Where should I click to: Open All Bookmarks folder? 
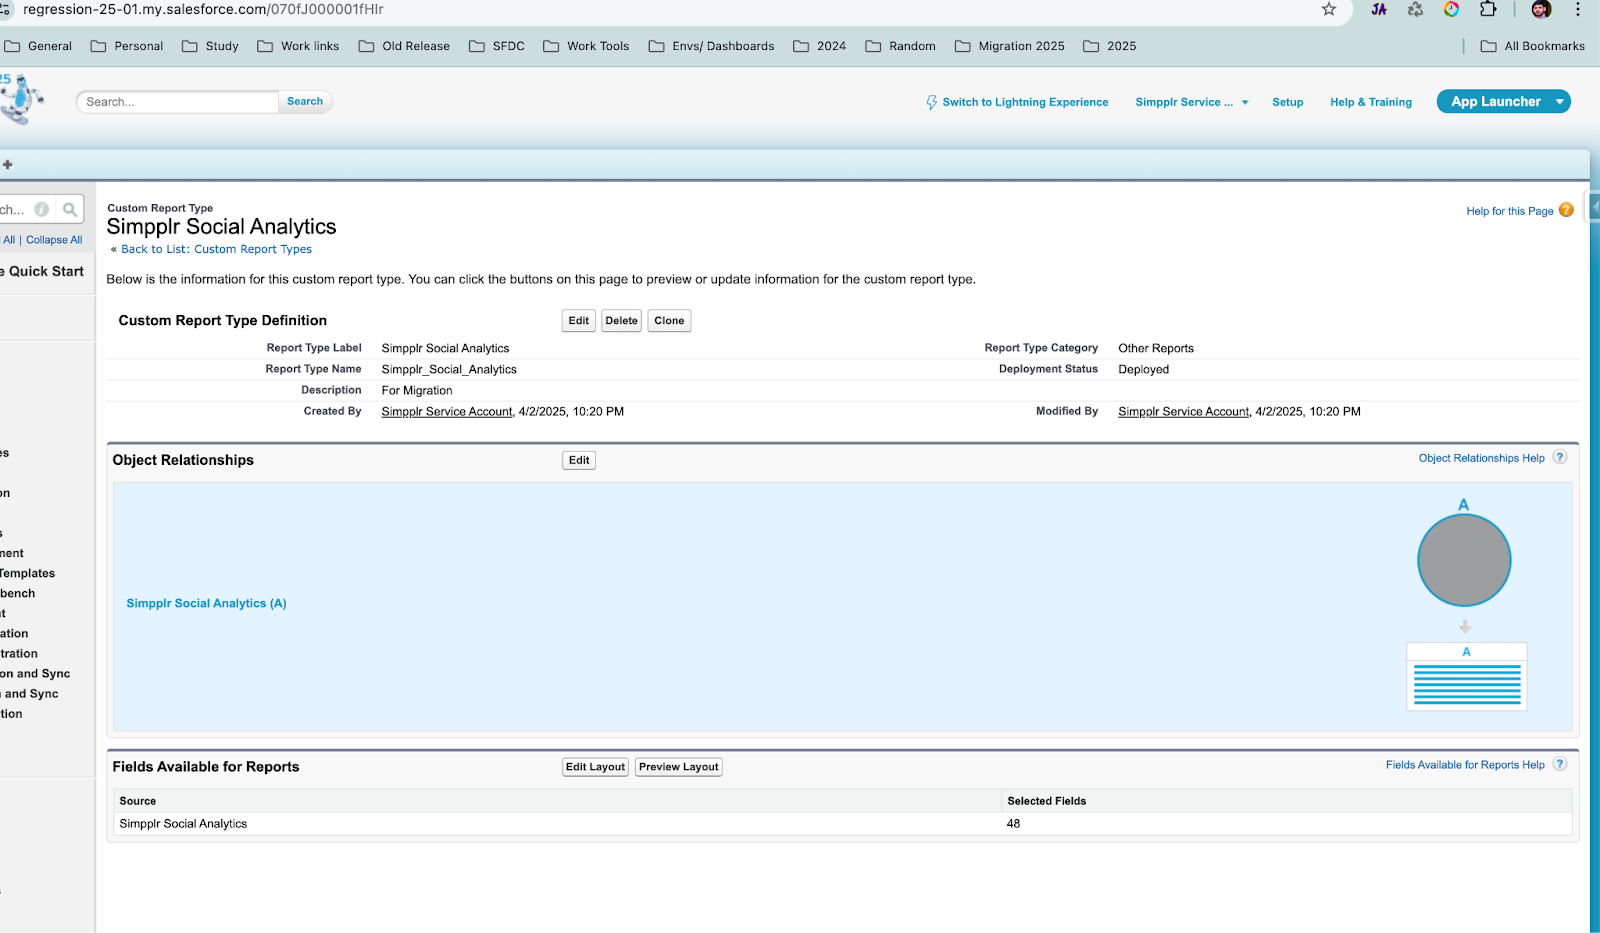click(x=1533, y=46)
